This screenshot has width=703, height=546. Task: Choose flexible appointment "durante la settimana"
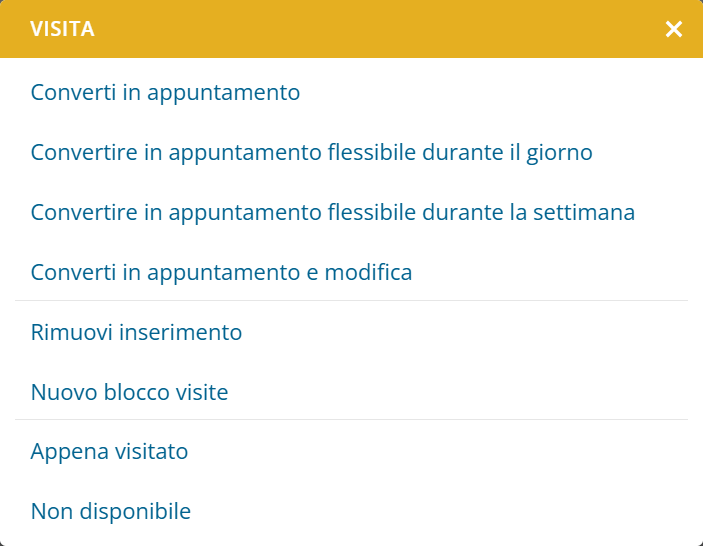333,213
